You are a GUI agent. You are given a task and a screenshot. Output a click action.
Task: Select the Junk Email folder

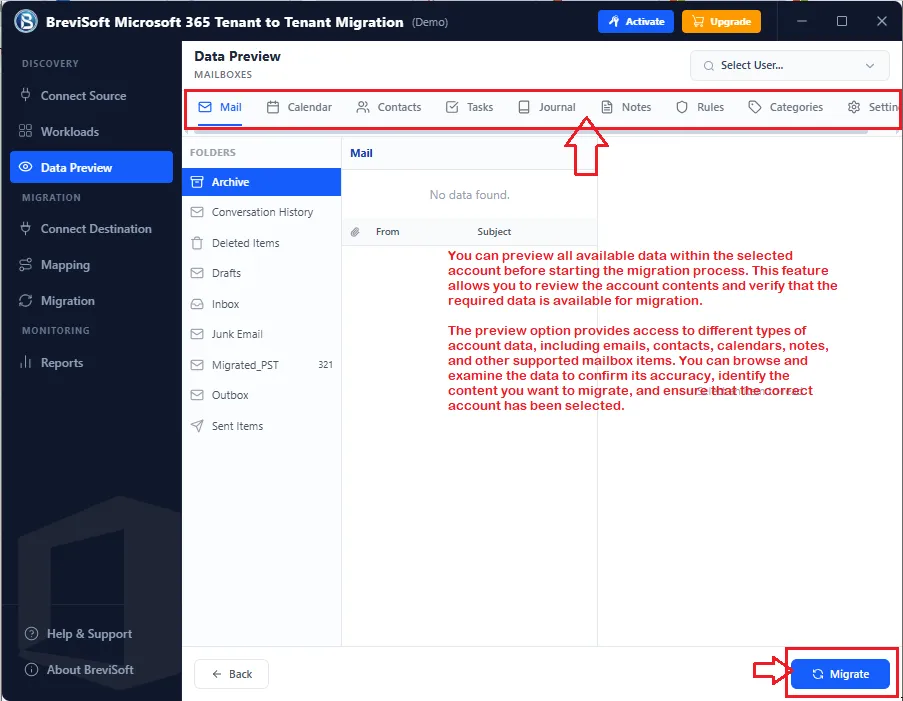pyautogui.click(x=261, y=334)
